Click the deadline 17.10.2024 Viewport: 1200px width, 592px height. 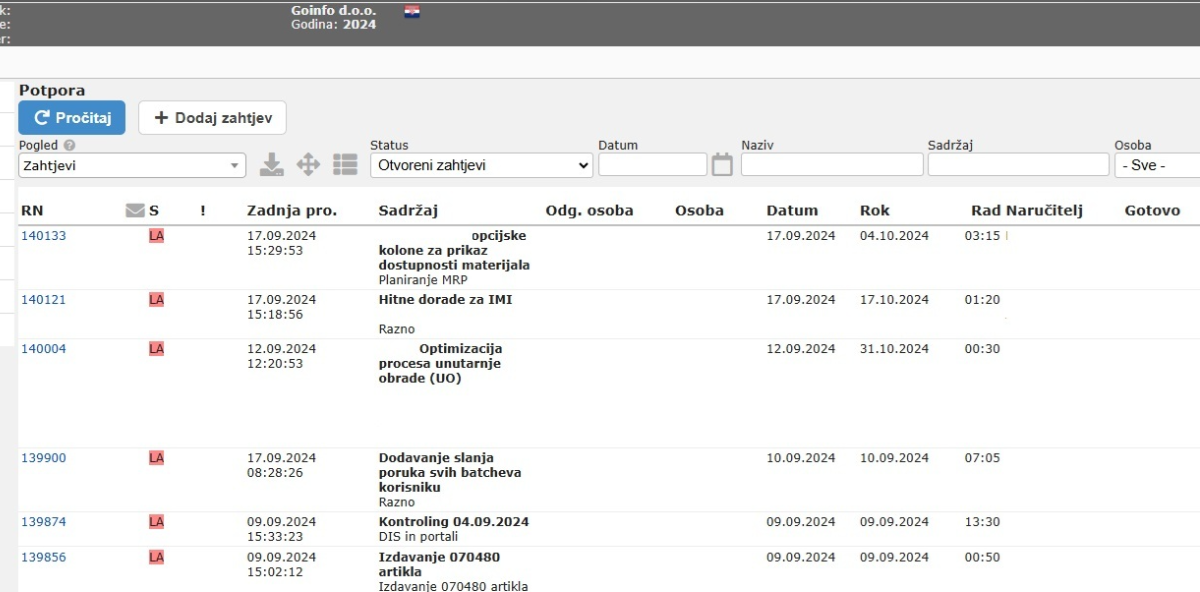tap(894, 300)
